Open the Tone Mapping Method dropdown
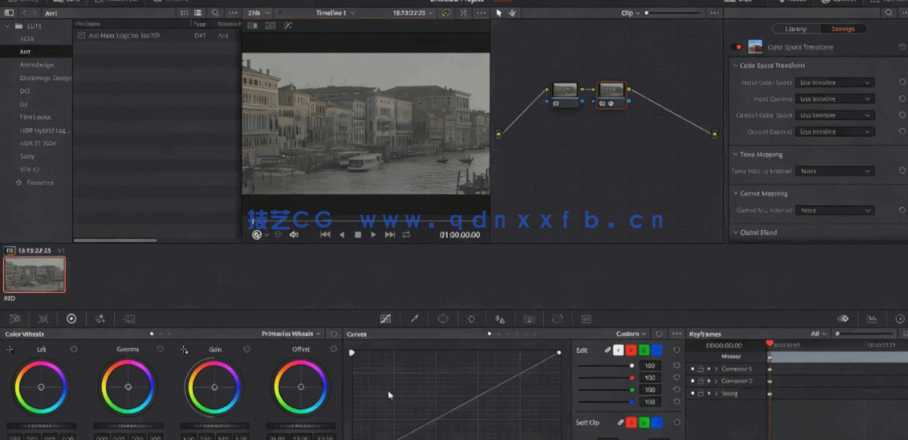Screen dimensions: 908x440 [x=834, y=171]
